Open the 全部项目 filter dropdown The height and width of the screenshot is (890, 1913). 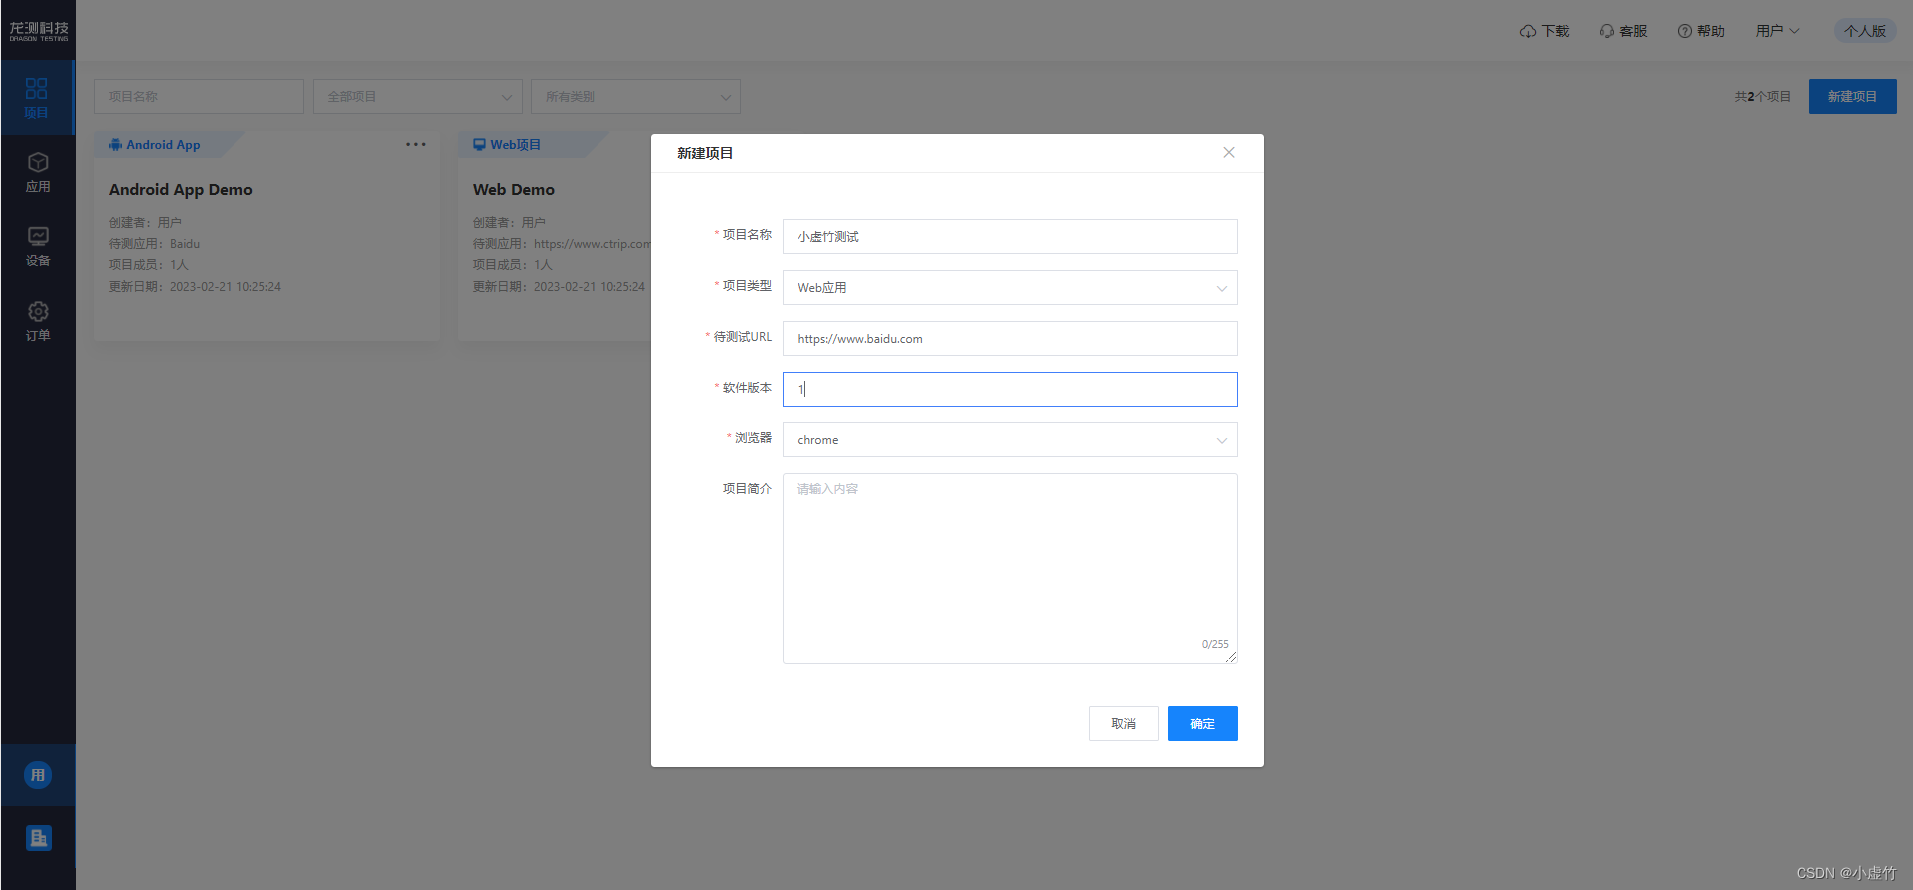418,97
